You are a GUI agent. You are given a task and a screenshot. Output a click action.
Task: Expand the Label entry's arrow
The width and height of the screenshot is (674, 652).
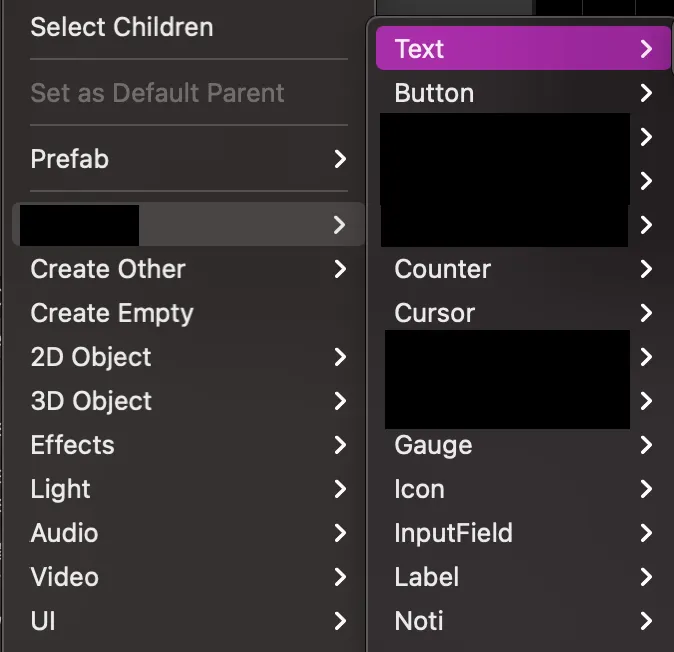pos(646,577)
